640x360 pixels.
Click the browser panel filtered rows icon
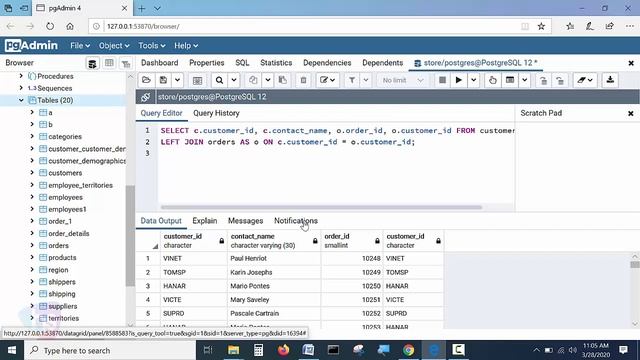point(126,63)
